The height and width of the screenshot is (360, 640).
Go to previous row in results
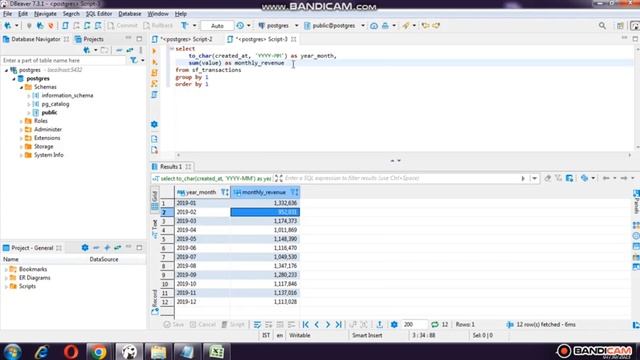[317, 324]
